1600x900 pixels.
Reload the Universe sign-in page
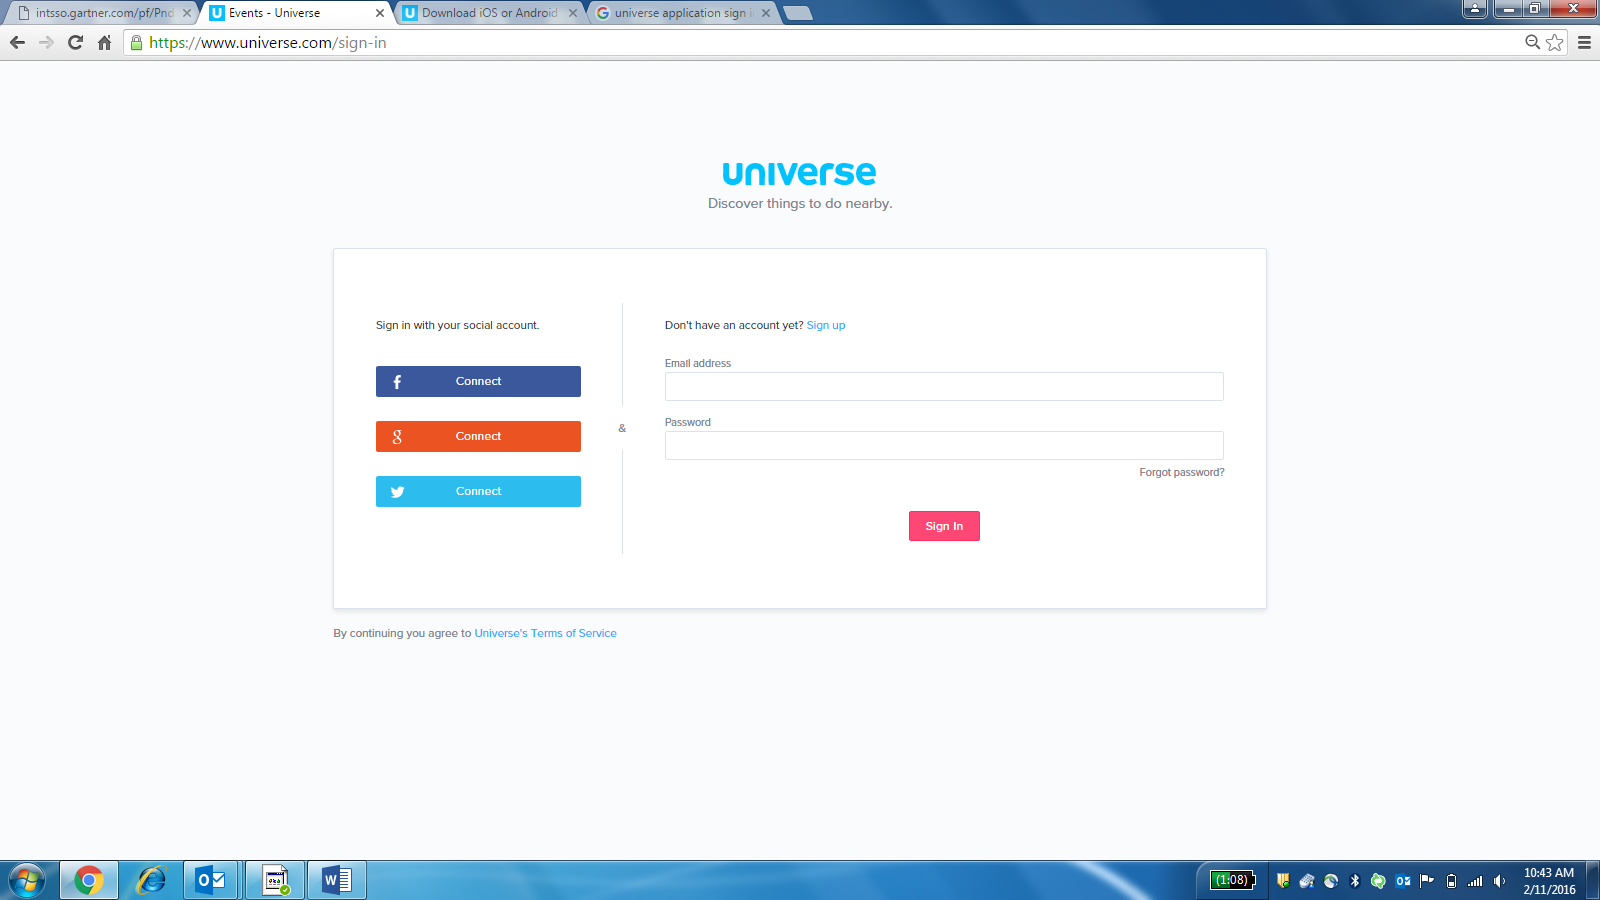click(75, 43)
